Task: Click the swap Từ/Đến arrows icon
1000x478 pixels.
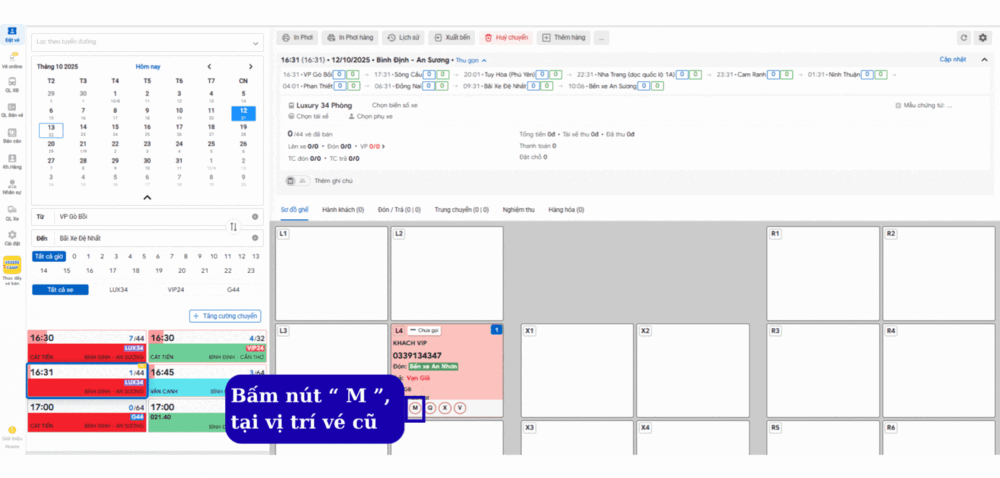Action: 234,227
